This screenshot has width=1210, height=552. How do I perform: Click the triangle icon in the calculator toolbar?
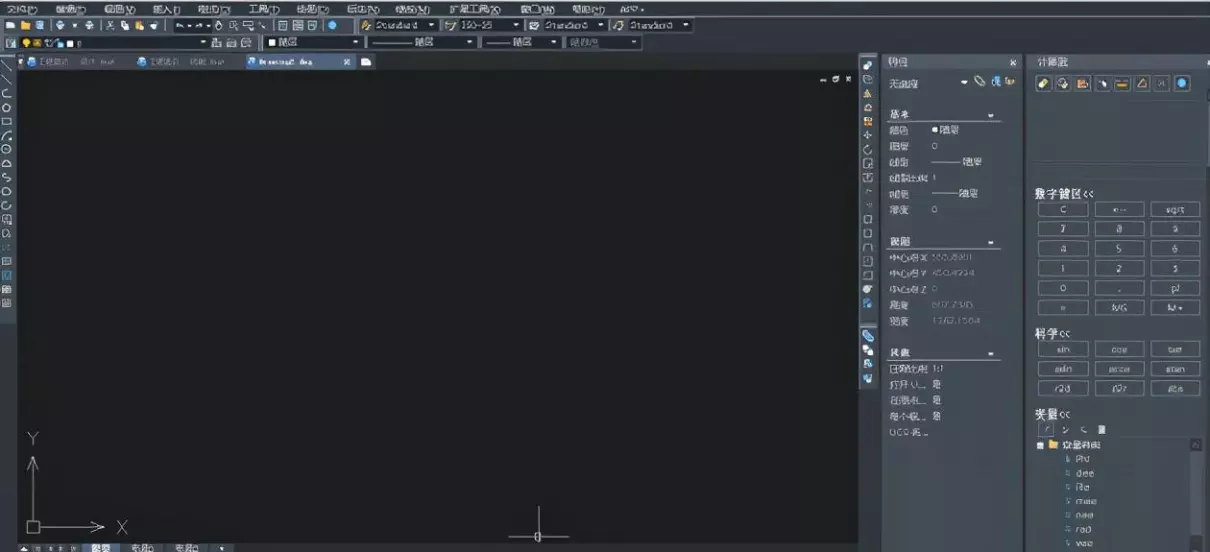tap(1142, 84)
